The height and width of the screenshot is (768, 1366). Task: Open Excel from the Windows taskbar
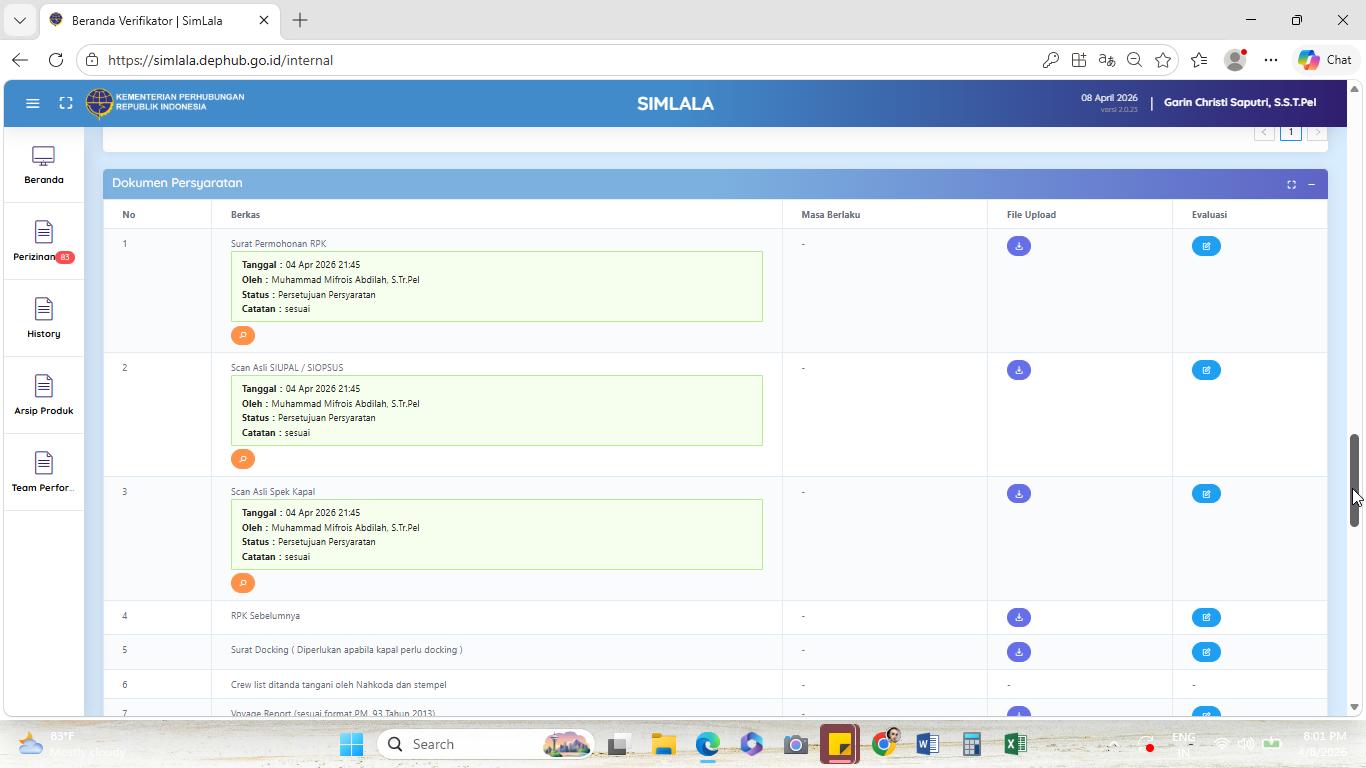[x=1014, y=744]
